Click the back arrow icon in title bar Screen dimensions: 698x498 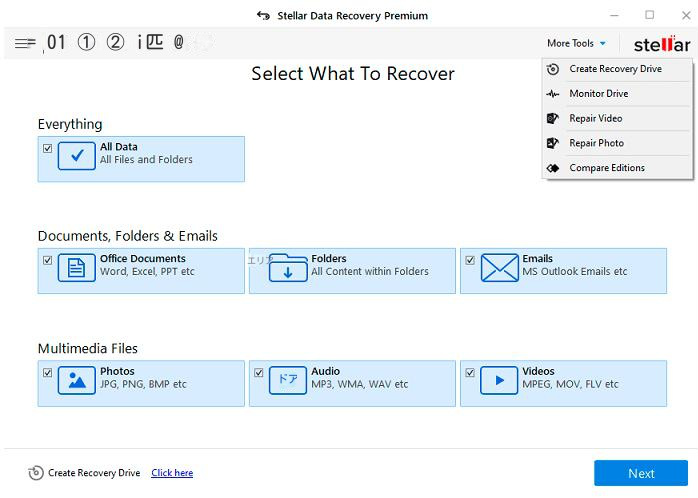pyautogui.click(x=263, y=16)
